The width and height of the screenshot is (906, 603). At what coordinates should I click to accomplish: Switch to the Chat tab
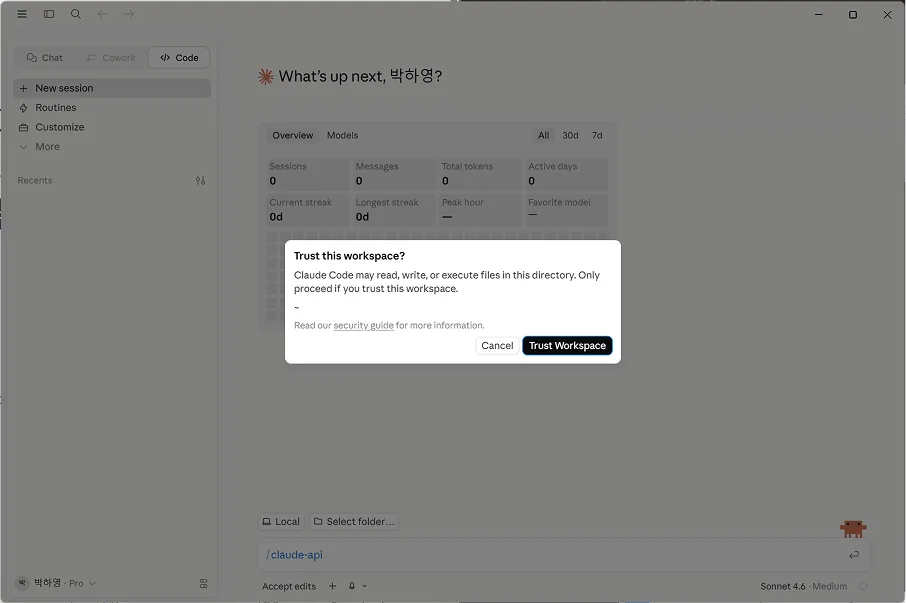pyautogui.click(x=44, y=58)
